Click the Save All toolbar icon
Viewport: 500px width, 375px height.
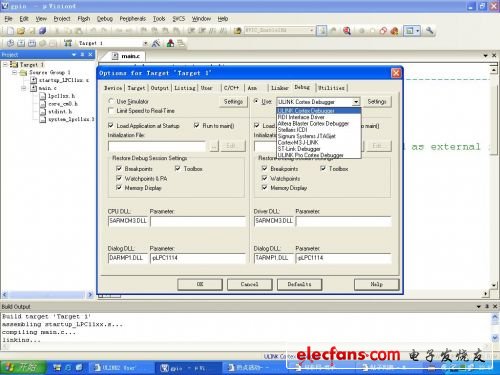(x=42, y=31)
